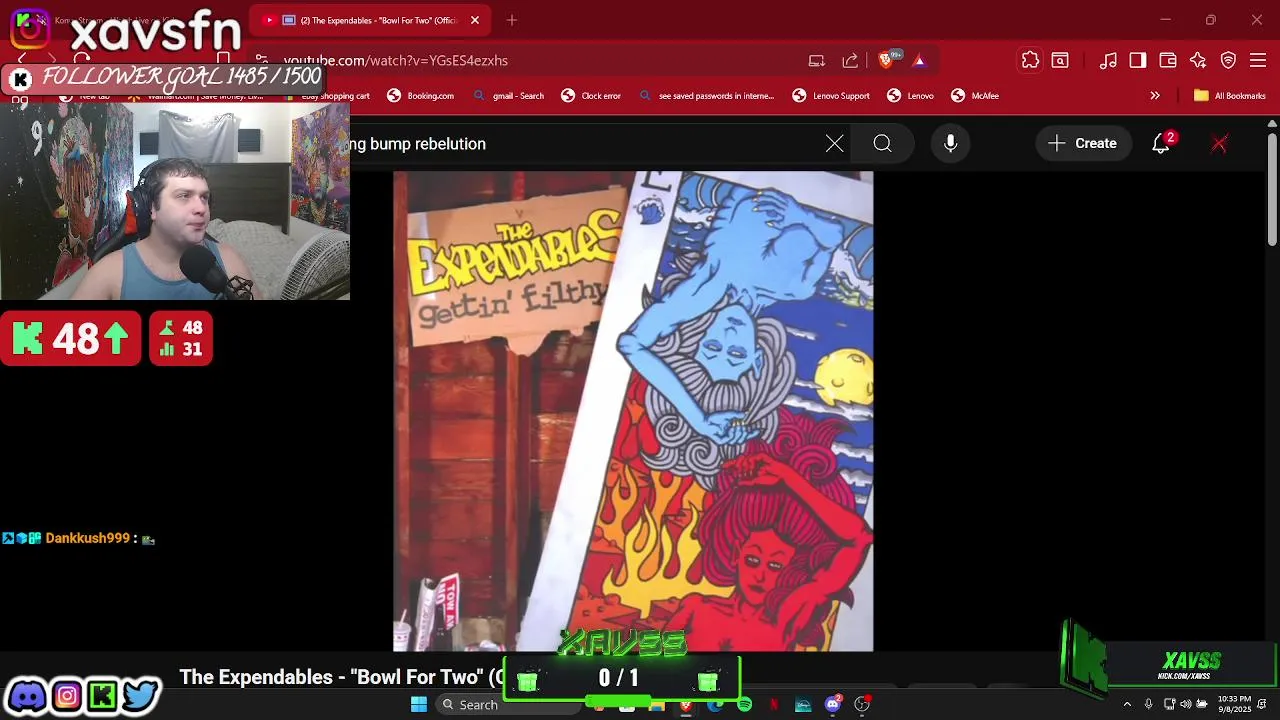1280x720 pixels.
Task: Open Discord from the taskbar
Action: click(833, 705)
